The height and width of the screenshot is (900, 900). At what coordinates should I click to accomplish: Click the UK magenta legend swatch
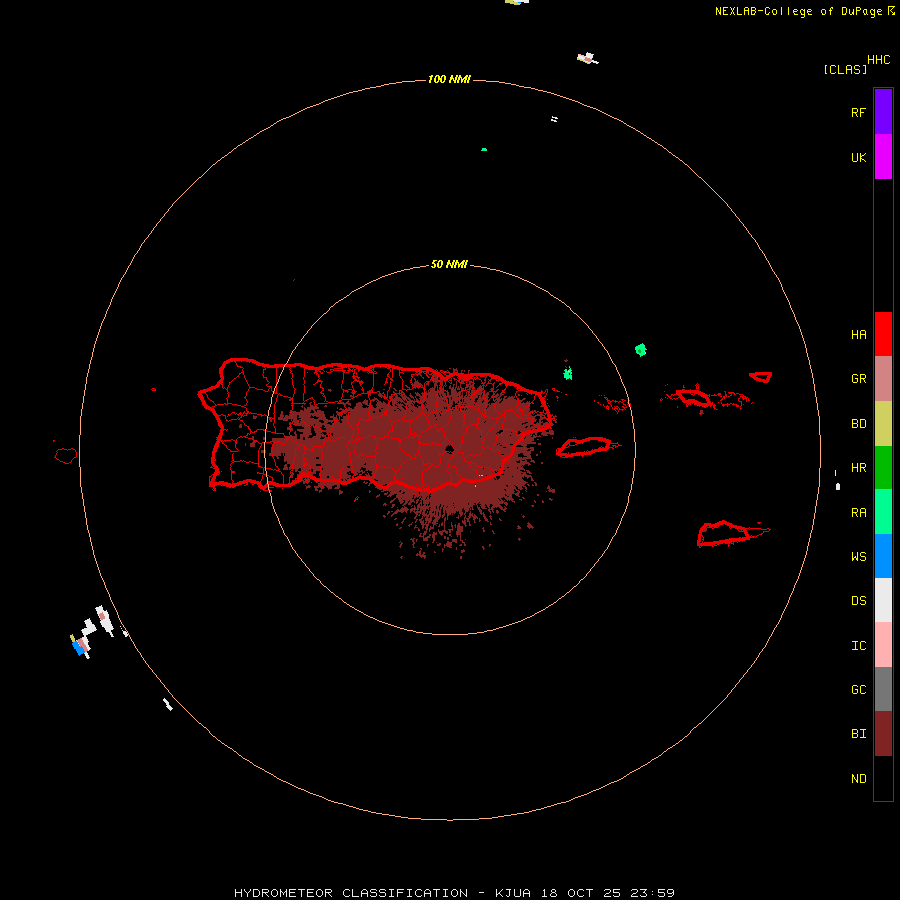(883, 157)
